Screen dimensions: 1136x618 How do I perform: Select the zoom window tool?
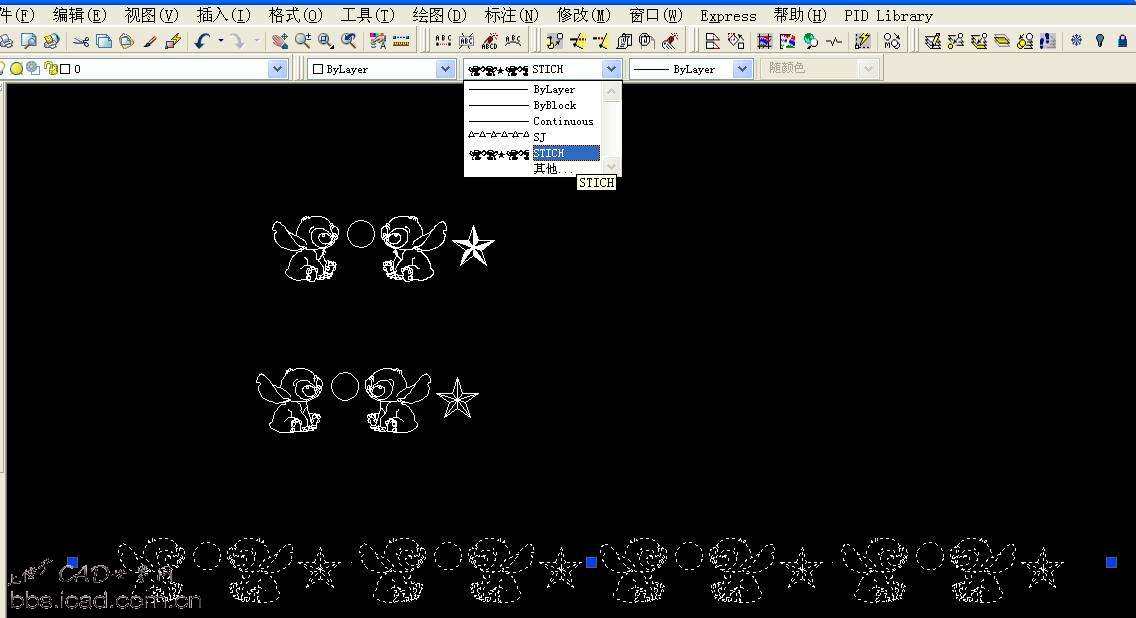click(x=326, y=41)
